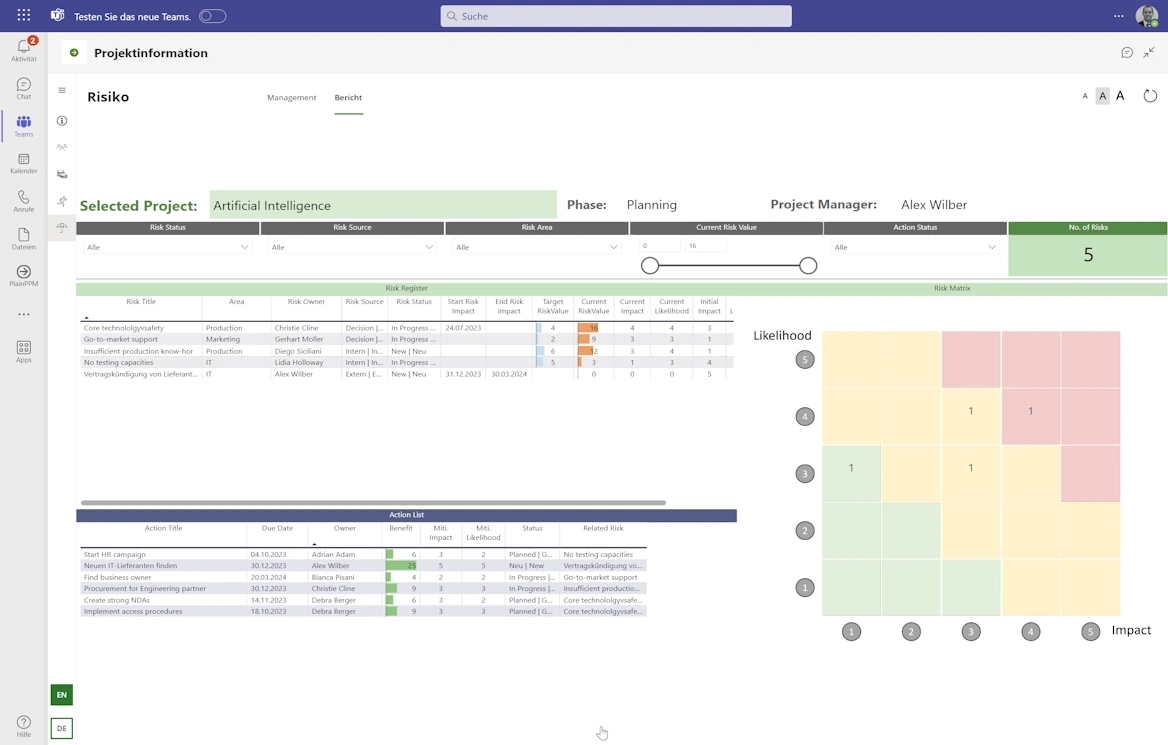
Task: Click the hamburger menu icon beside Risiko
Action: coord(62,91)
